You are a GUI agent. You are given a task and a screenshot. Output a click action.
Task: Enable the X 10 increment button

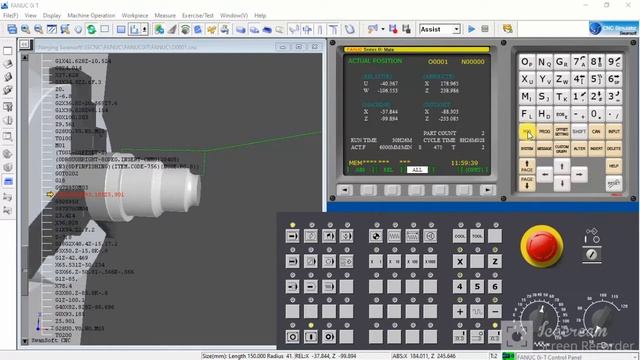(394, 262)
